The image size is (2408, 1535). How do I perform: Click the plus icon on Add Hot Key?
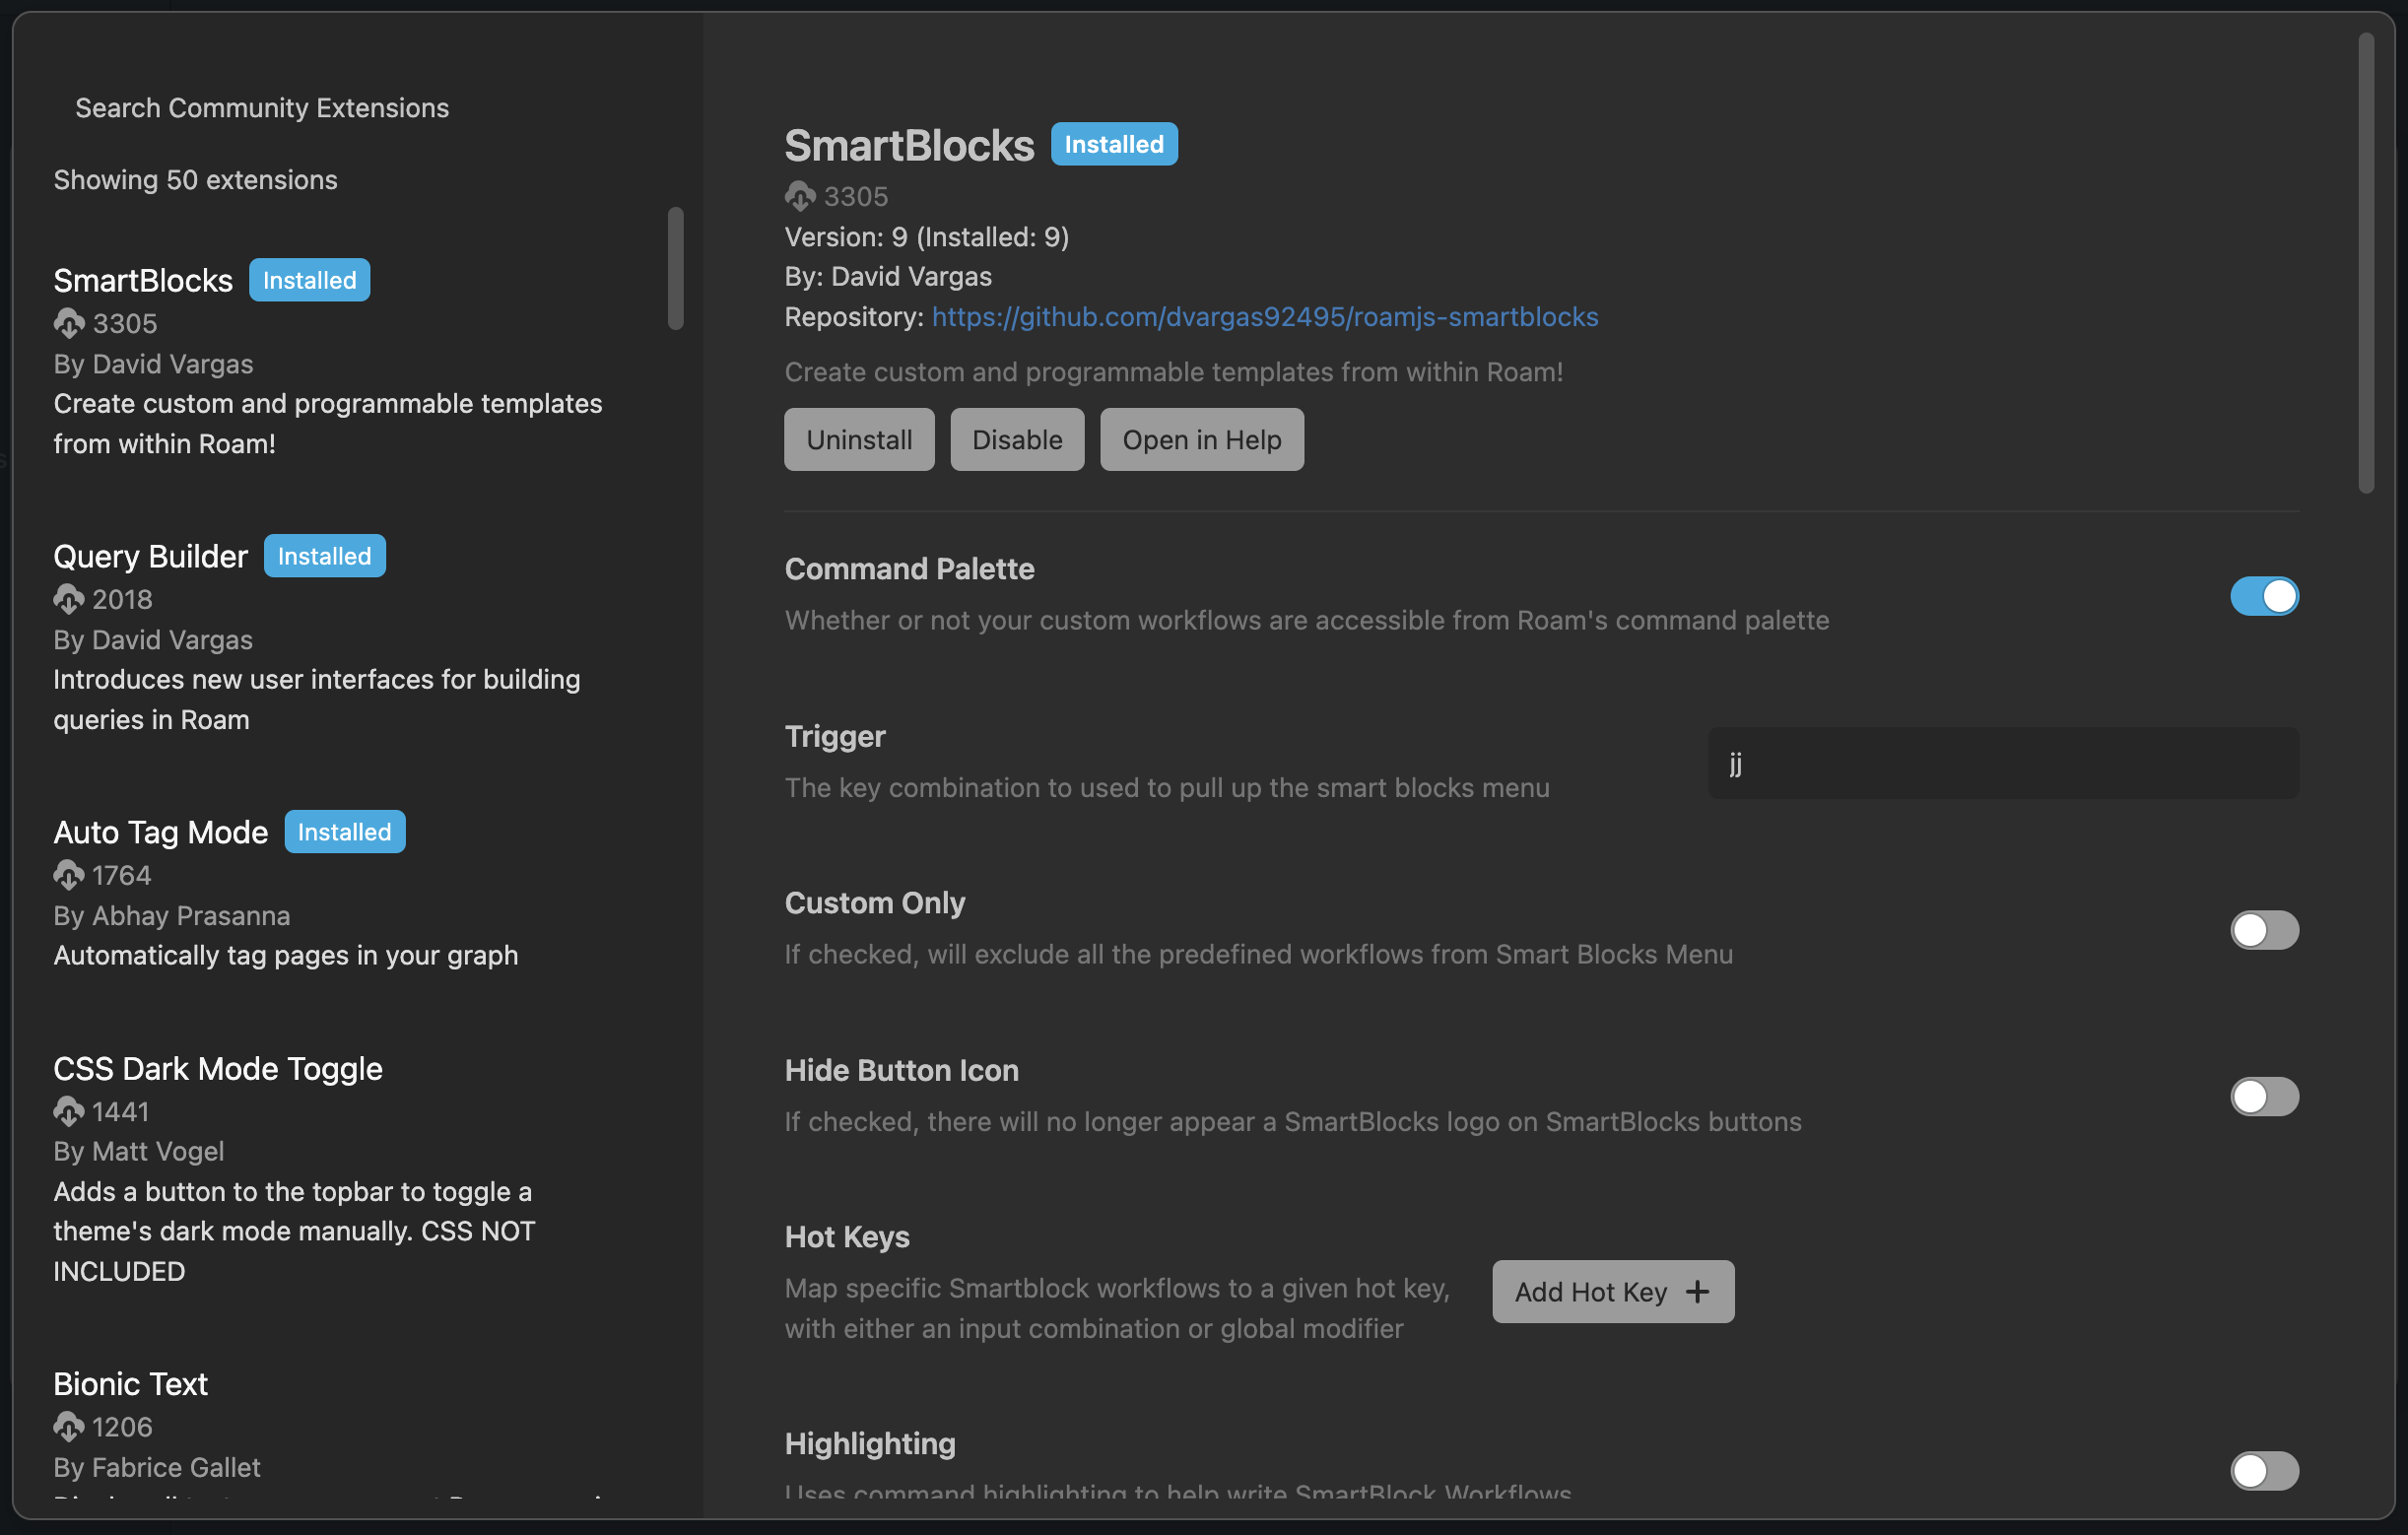point(1698,1291)
